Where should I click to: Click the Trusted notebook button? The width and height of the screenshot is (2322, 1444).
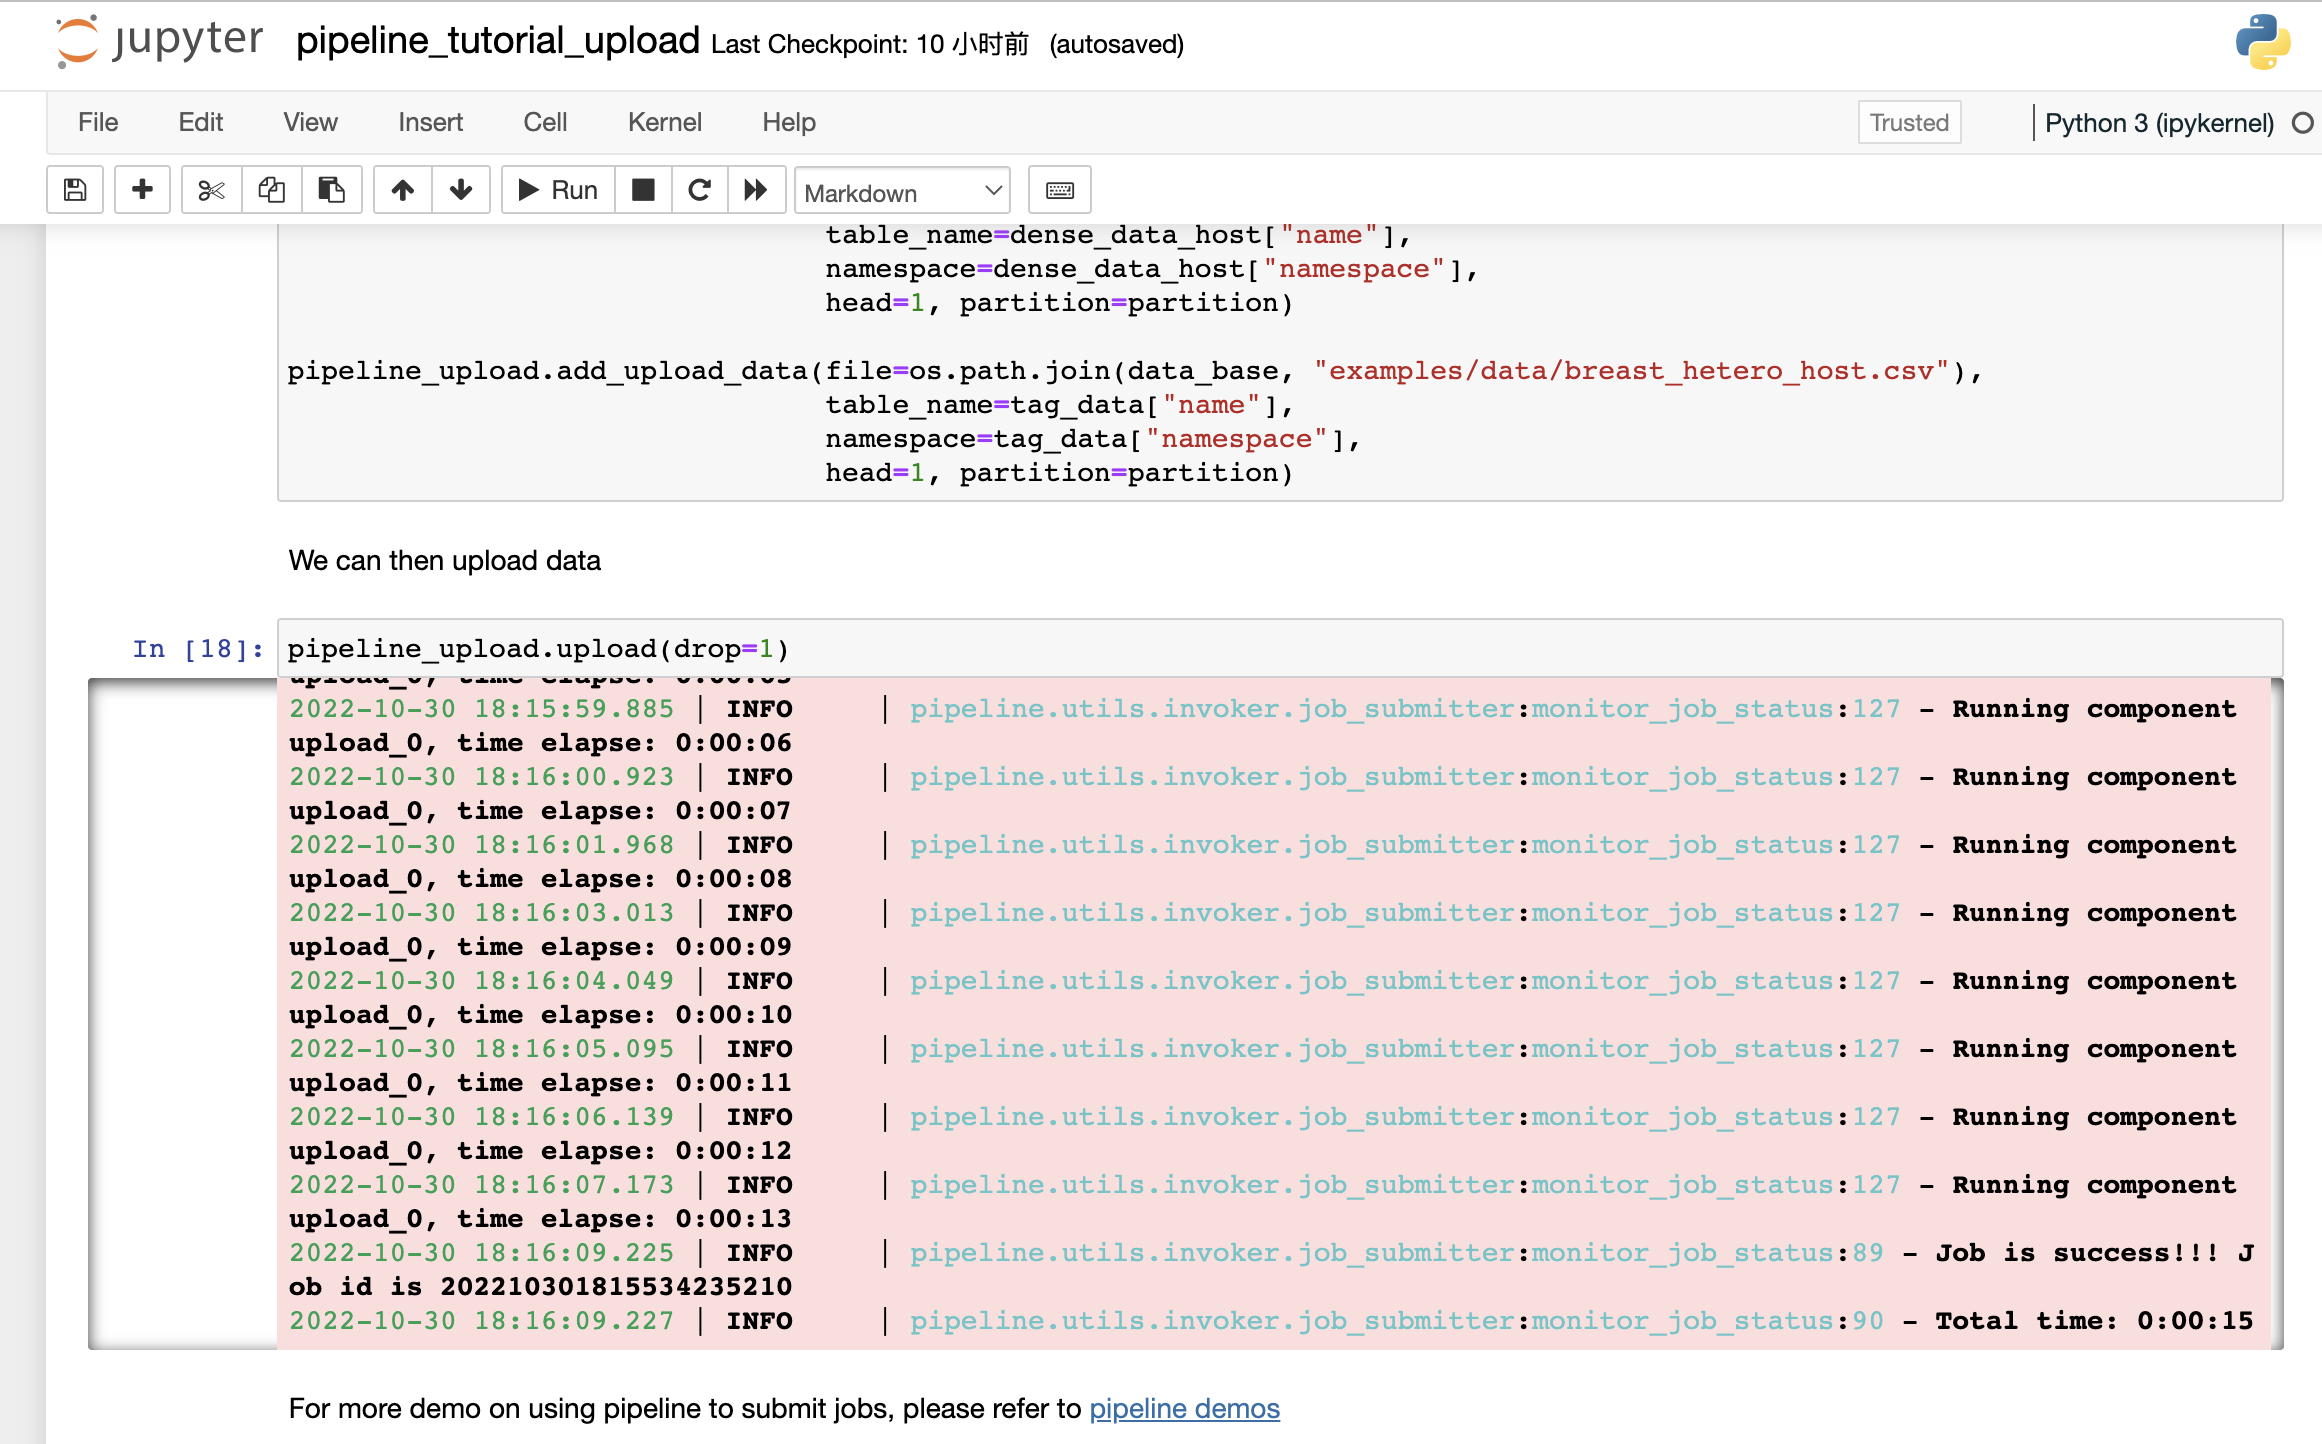pyautogui.click(x=1909, y=122)
